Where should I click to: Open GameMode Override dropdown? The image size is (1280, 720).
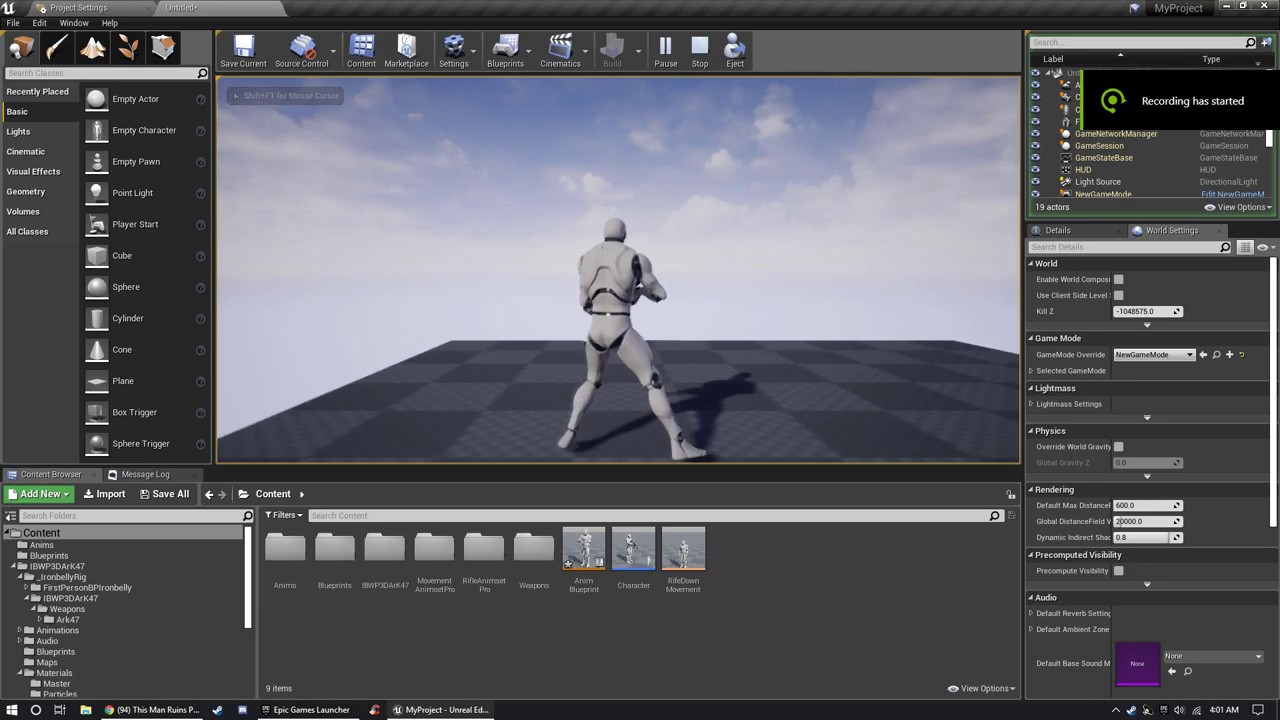pos(1154,355)
